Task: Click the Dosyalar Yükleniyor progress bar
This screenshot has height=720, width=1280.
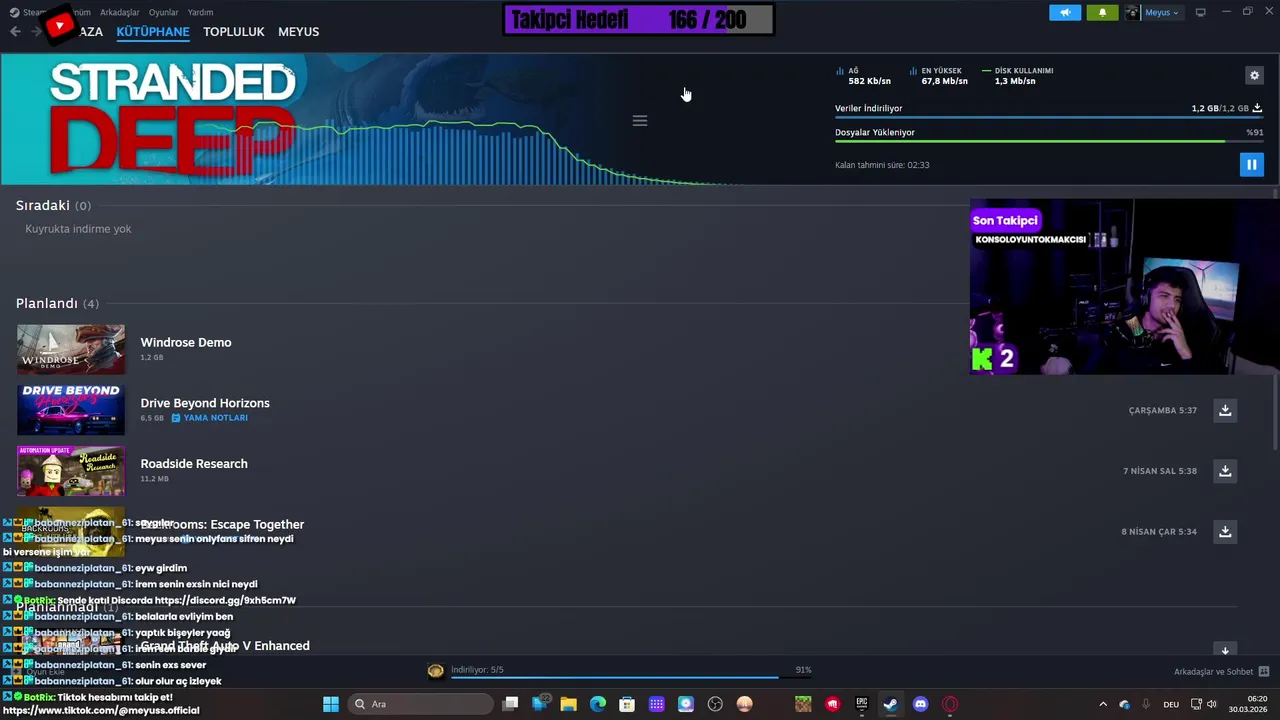Action: (x=1048, y=141)
